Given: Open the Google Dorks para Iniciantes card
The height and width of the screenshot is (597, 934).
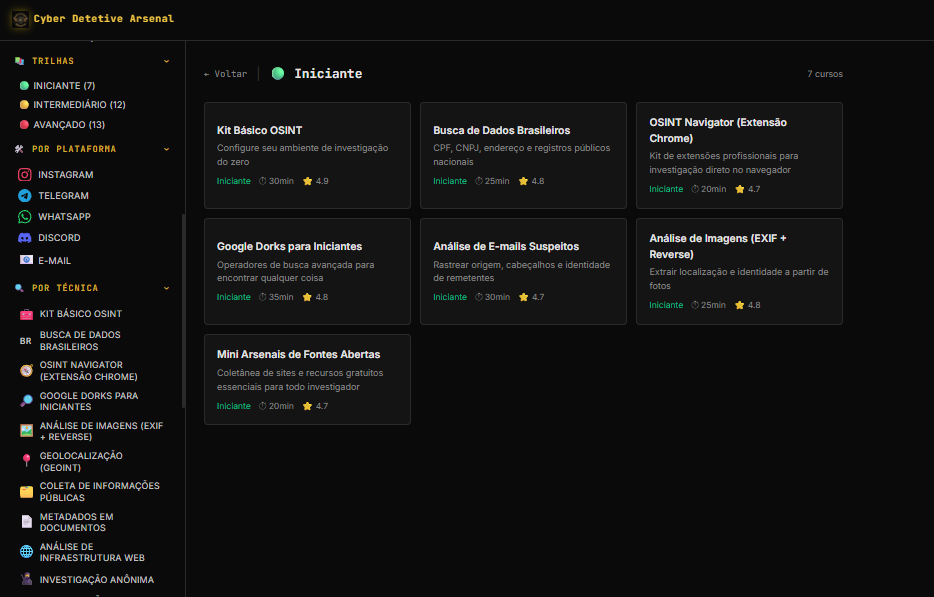Looking at the screenshot, I should [307, 271].
